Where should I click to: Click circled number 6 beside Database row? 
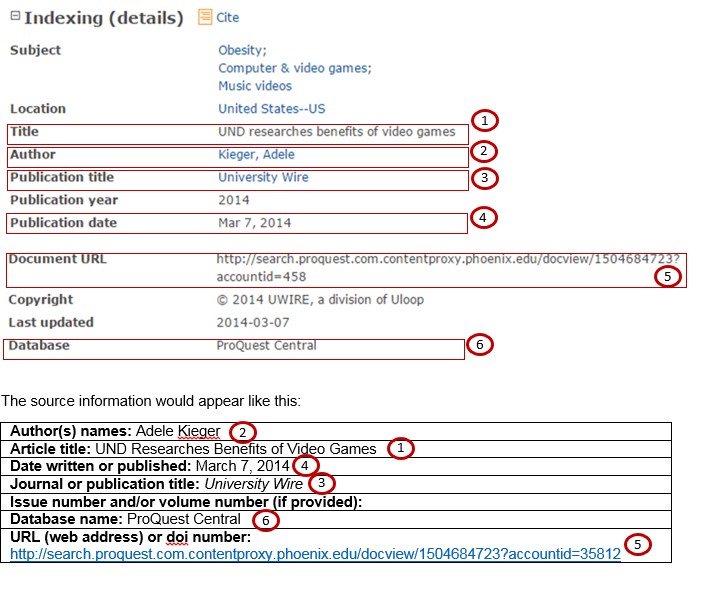point(480,345)
